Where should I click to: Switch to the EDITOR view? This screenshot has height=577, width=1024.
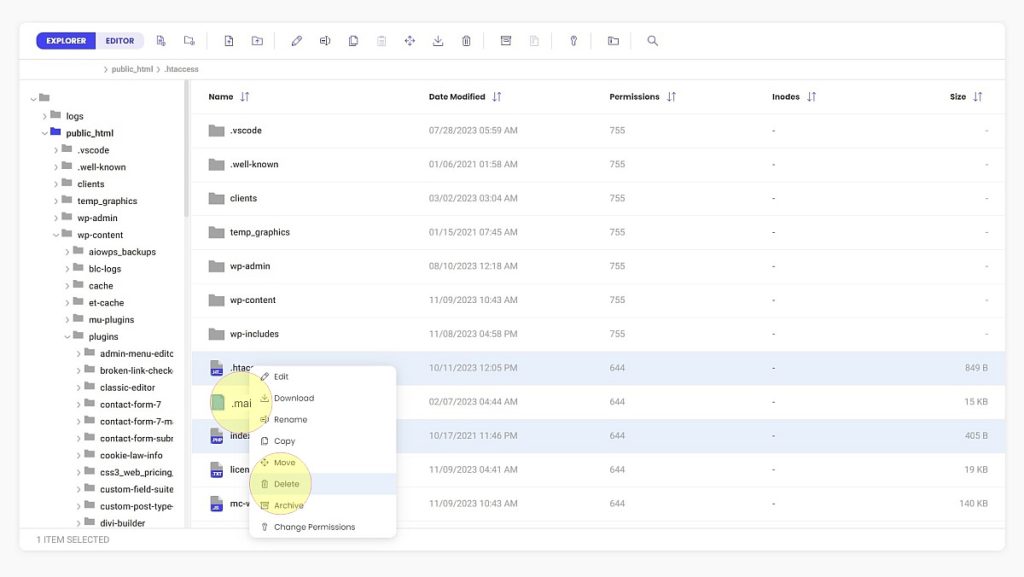click(x=120, y=40)
